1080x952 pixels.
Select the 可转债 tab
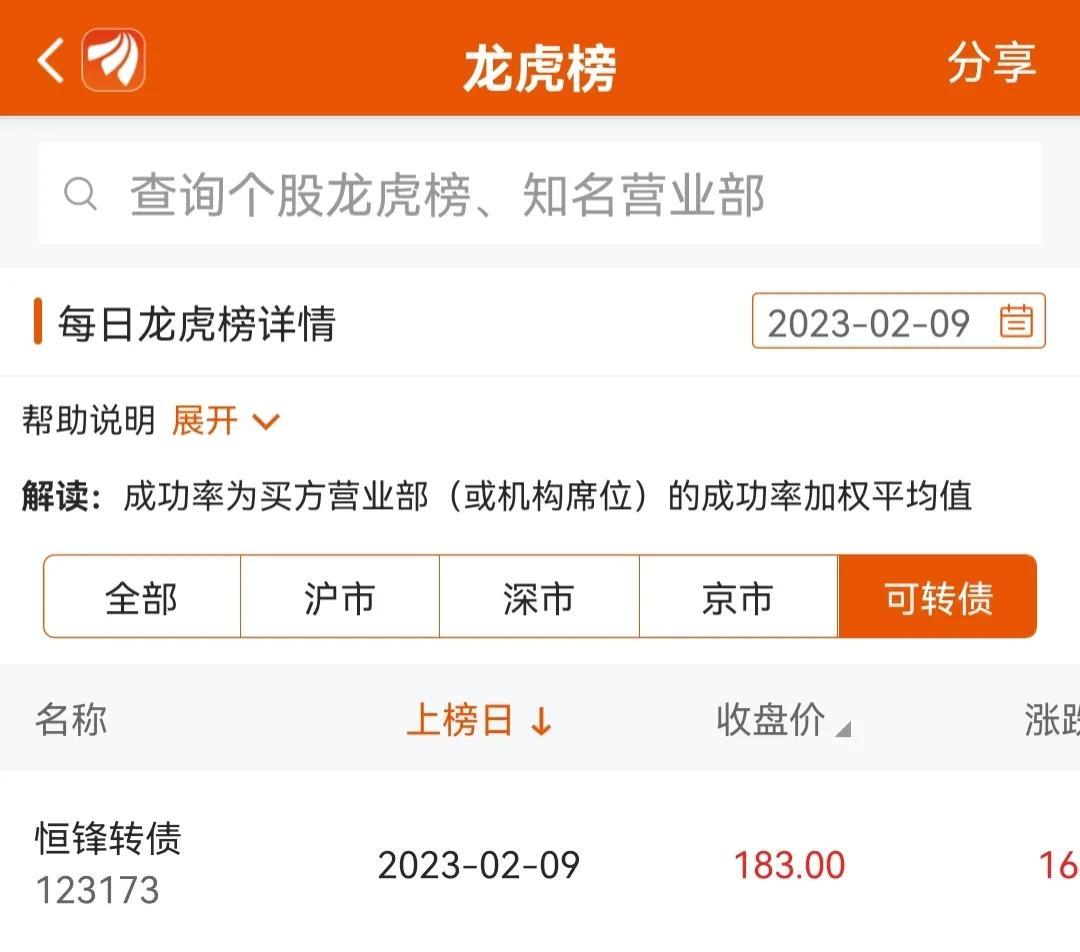click(x=937, y=597)
